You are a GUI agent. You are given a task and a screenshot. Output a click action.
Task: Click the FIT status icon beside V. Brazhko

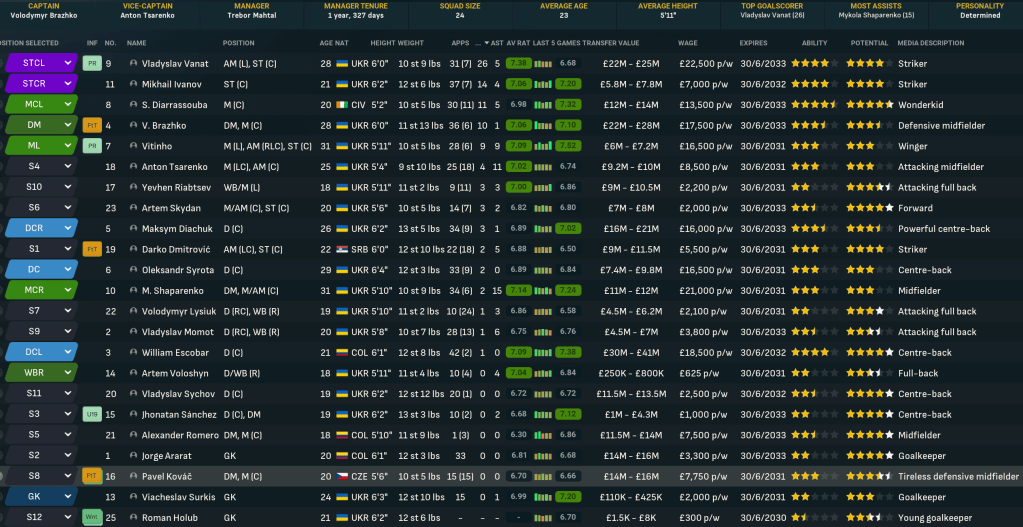point(92,126)
